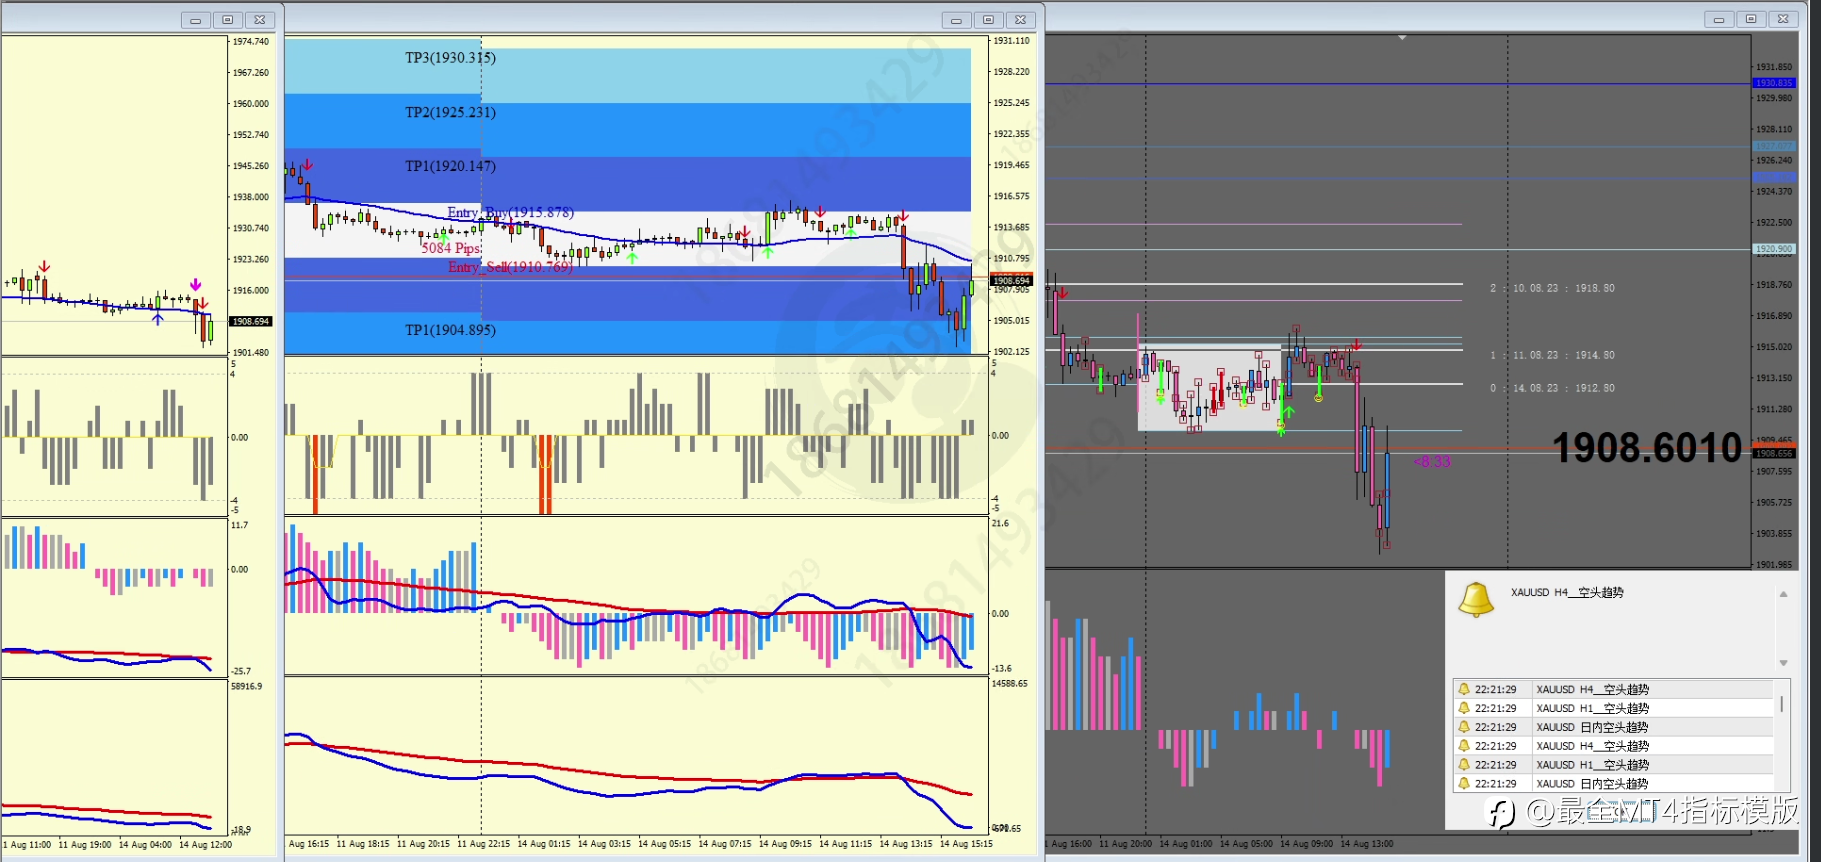Image resolution: width=1821 pixels, height=862 pixels.
Task: Select topmost XAUUSD H4 alert row
Action: (1614, 689)
